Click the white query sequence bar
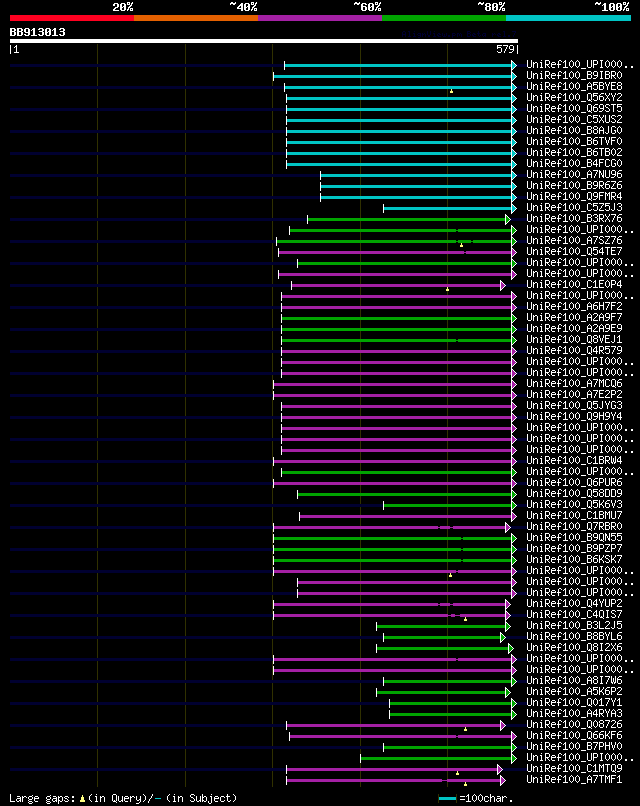Image resolution: width=640 pixels, height=806 pixels. pos(264,41)
